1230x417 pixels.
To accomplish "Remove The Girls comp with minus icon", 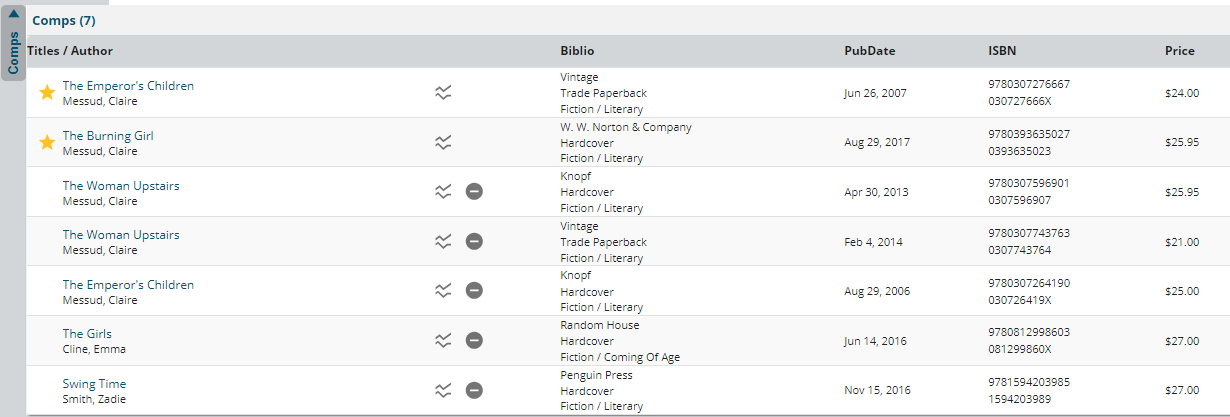I will click(474, 340).
